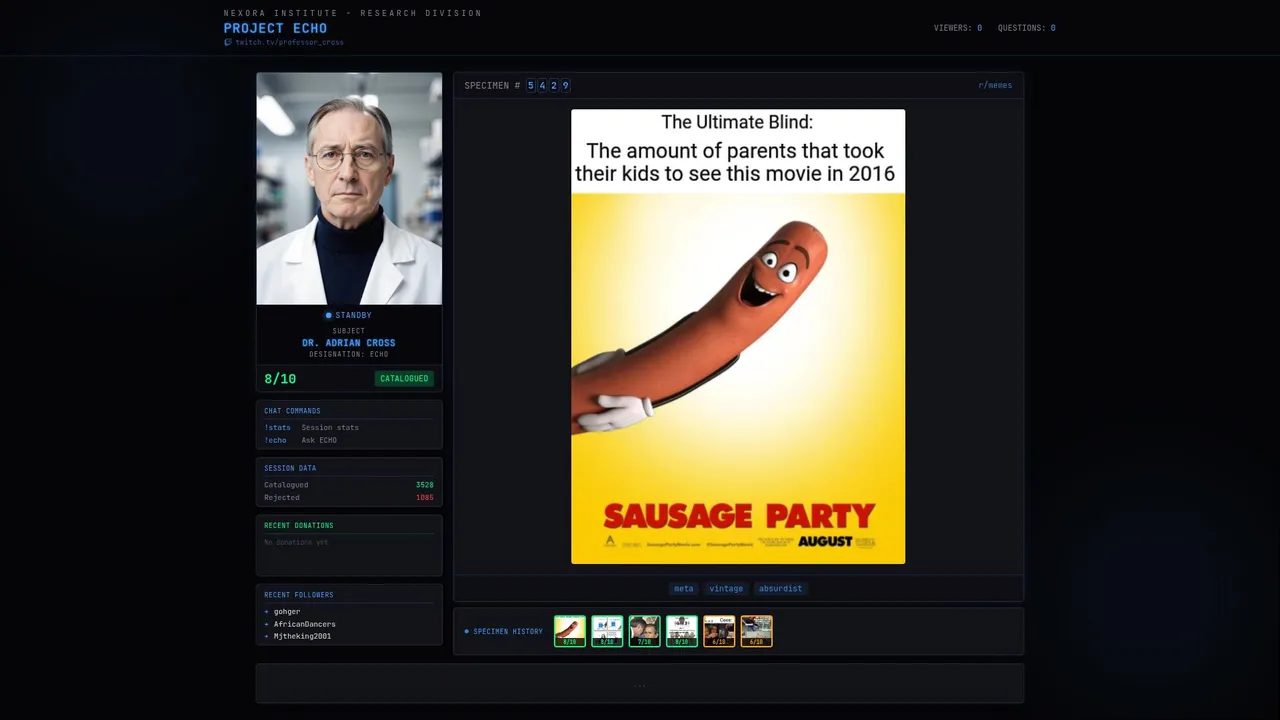Image resolution: width=1280 pixels, height=720 pixels.
Task: Select the 'vintage' tag
Action: (x=726, y=589)
